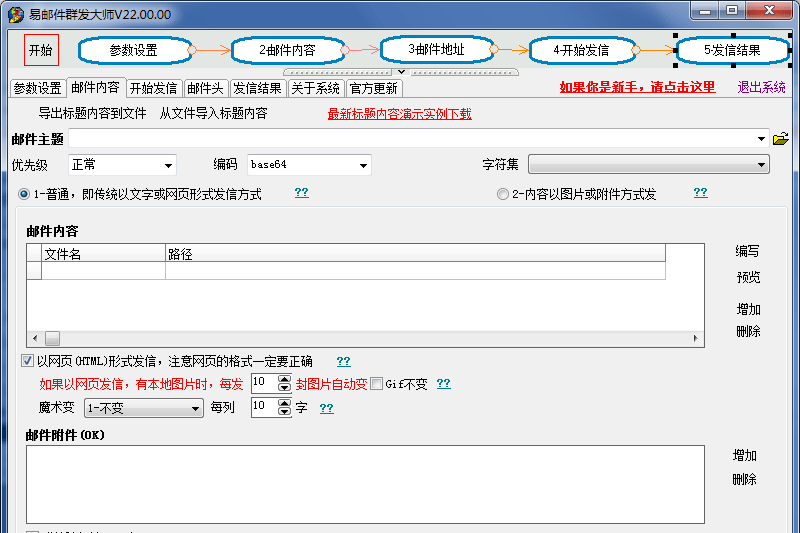Uncheck 以网页(HTML)形式发信 checkbox
Viewport: 800px width, 533px height.
click(28, 361)
